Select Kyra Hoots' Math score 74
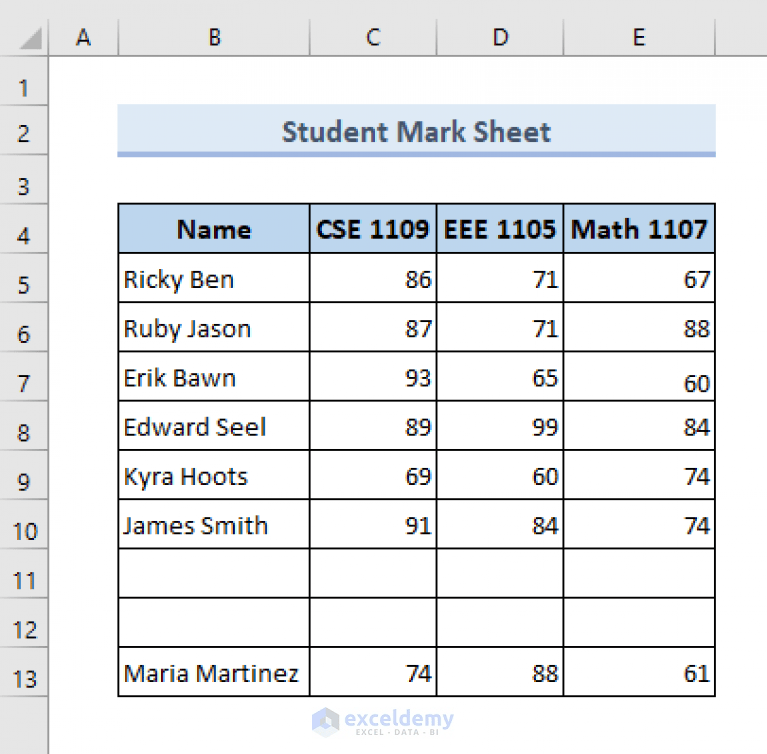 tap(639, 475)
